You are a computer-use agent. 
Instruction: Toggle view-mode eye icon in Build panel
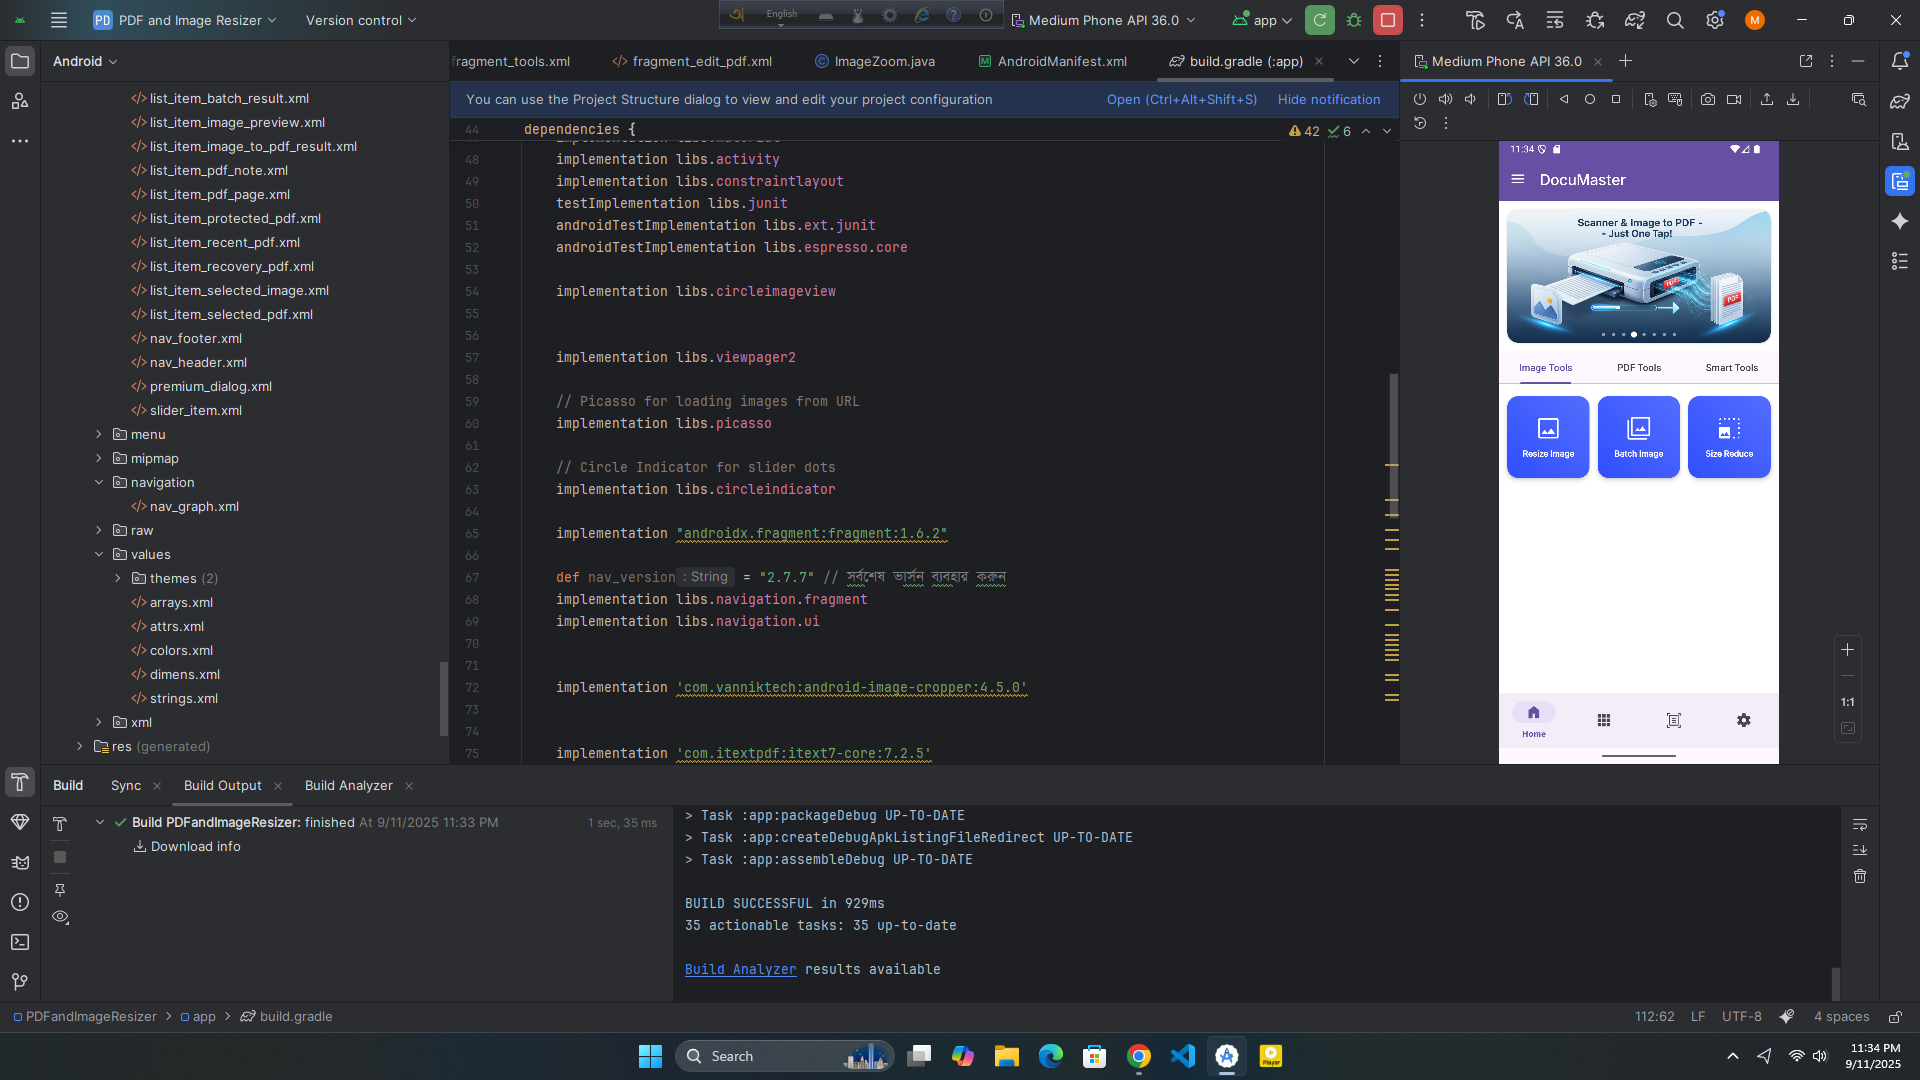pyautogui.click(x=60, y=917)
